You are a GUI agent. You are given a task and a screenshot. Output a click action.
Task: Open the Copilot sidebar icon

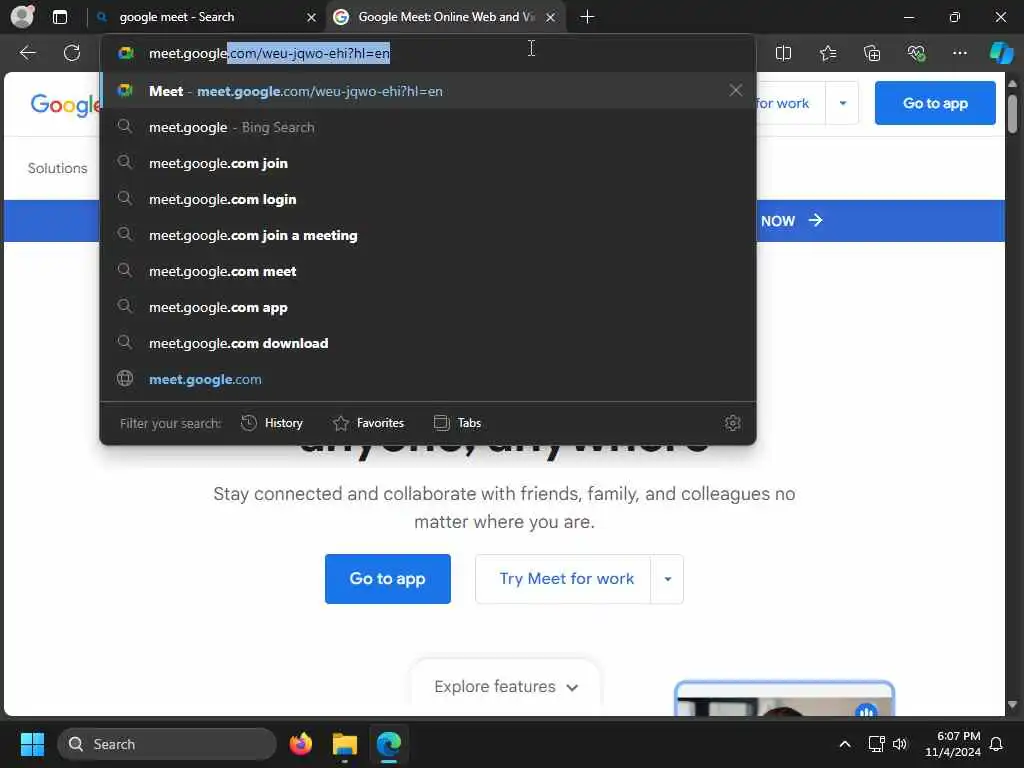pyautogui.click(x=1001, y=53)
